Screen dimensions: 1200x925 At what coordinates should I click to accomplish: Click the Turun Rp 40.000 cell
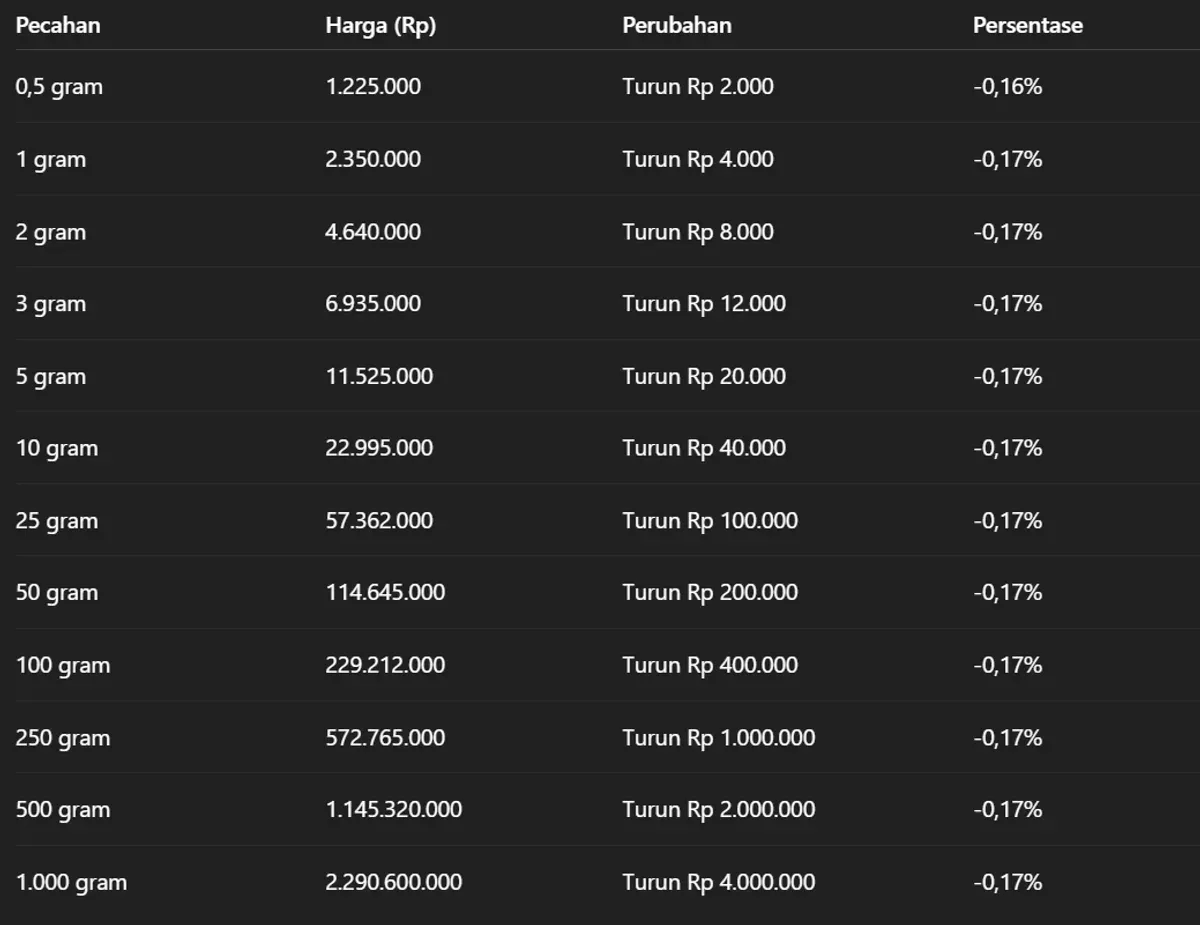(704, 448)
